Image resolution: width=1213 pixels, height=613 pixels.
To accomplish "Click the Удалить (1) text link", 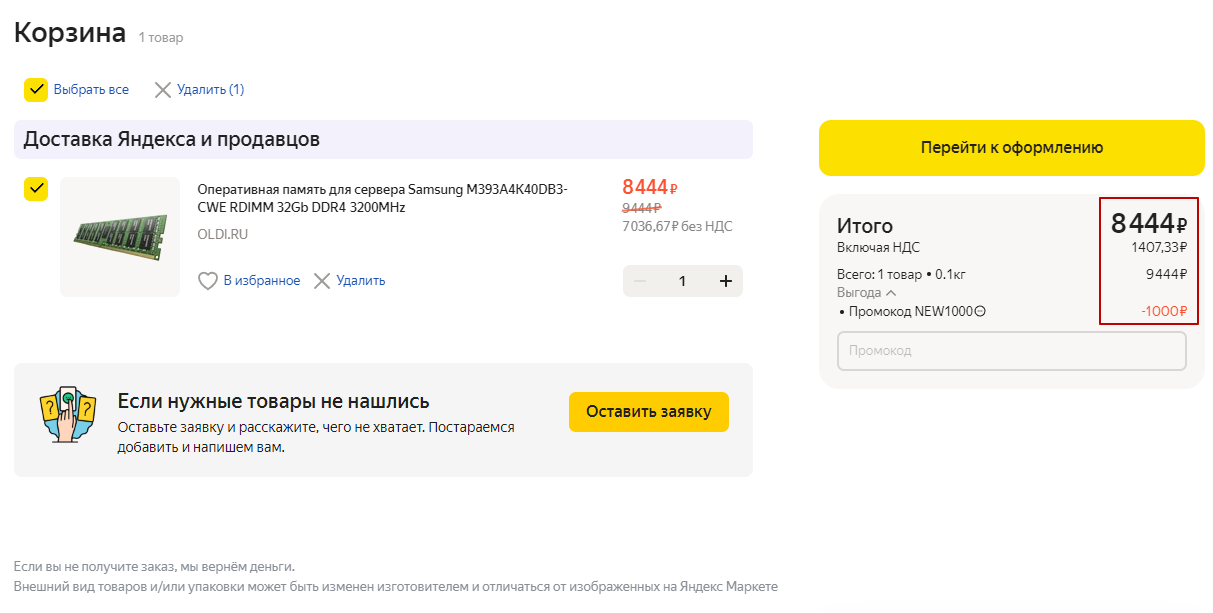I will (x=210, y=90).
